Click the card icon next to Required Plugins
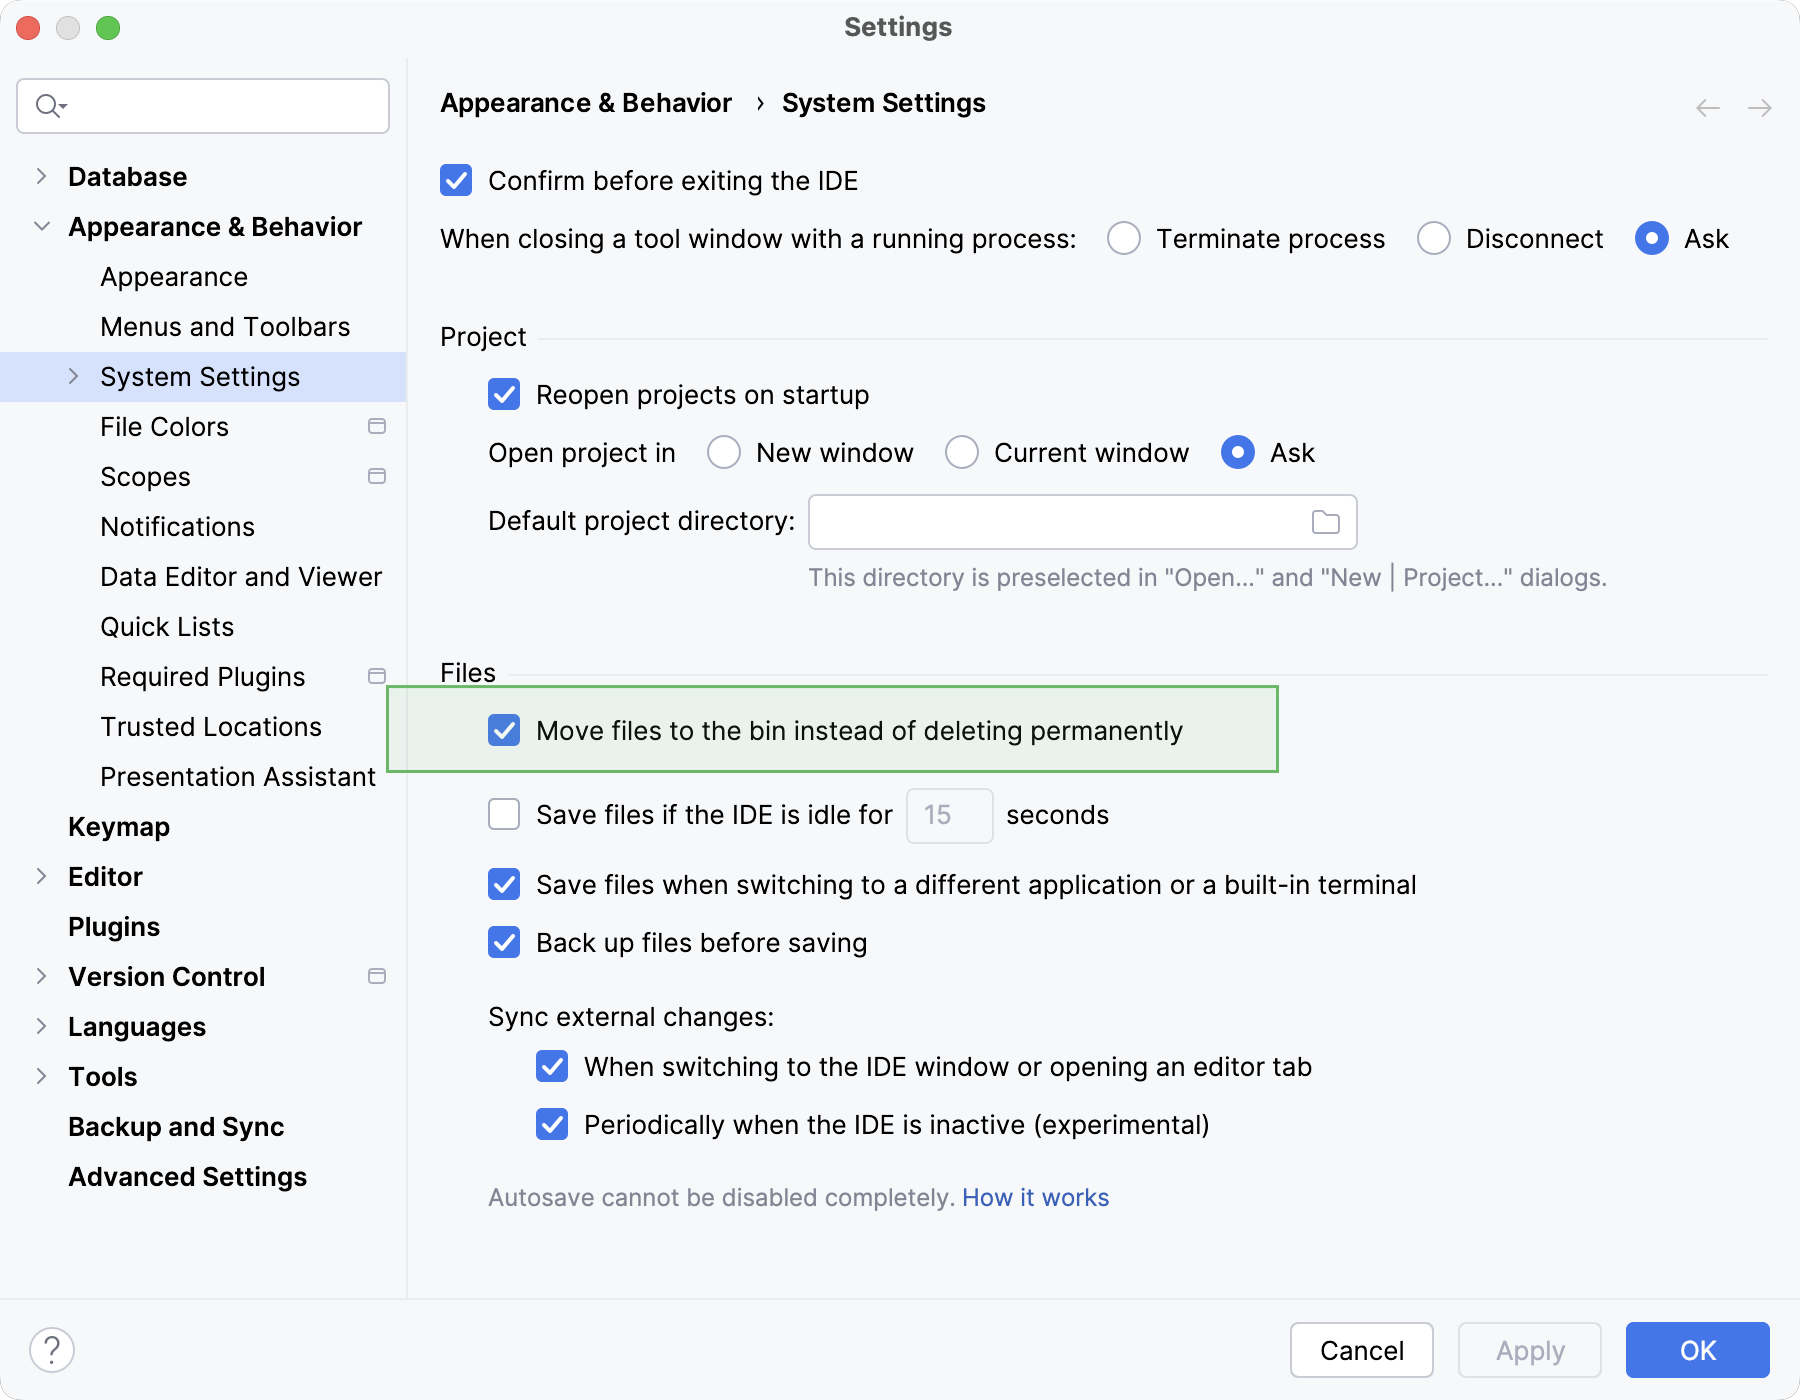 (377, 676)
